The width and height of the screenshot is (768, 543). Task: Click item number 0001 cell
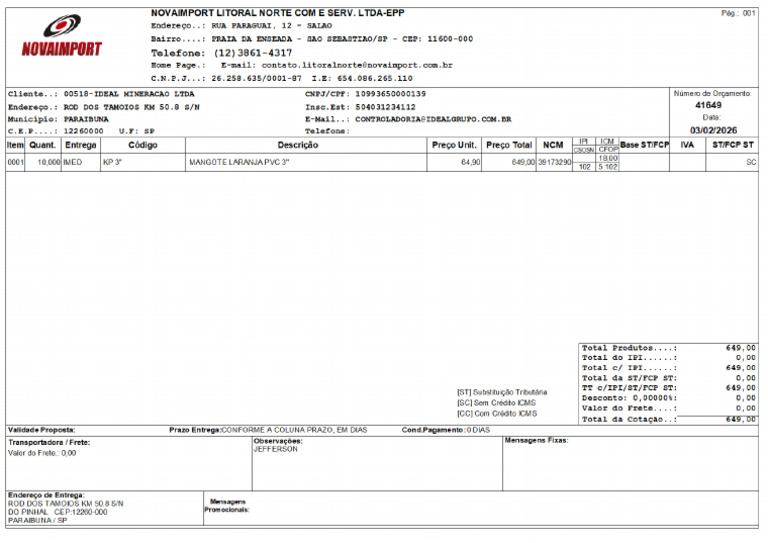point(15,162)
